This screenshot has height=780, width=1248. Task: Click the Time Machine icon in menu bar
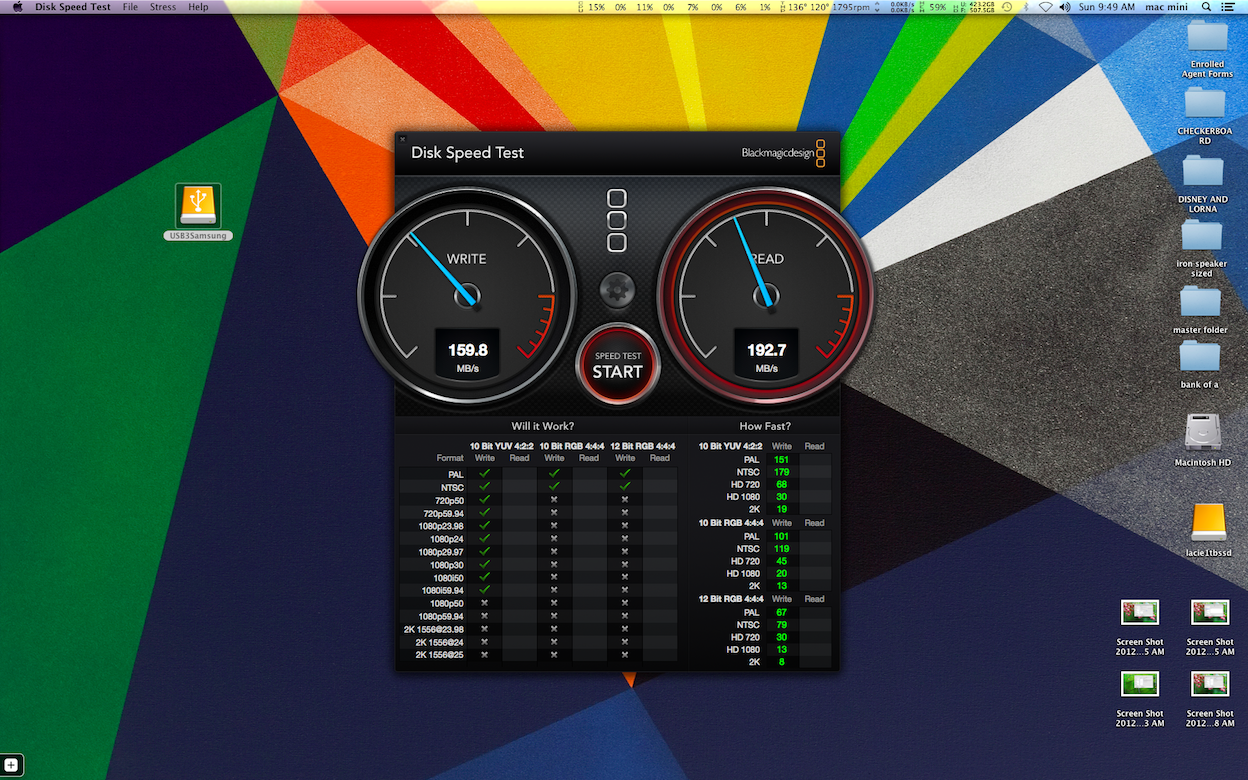[x=1006, y=7]
